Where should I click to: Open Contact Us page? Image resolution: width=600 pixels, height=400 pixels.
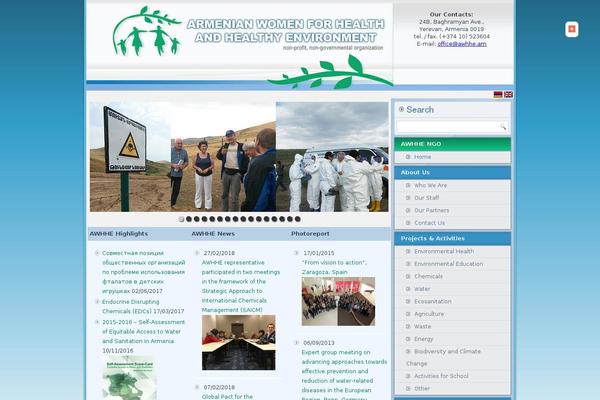pyautogui.click(x=429, y=223)
